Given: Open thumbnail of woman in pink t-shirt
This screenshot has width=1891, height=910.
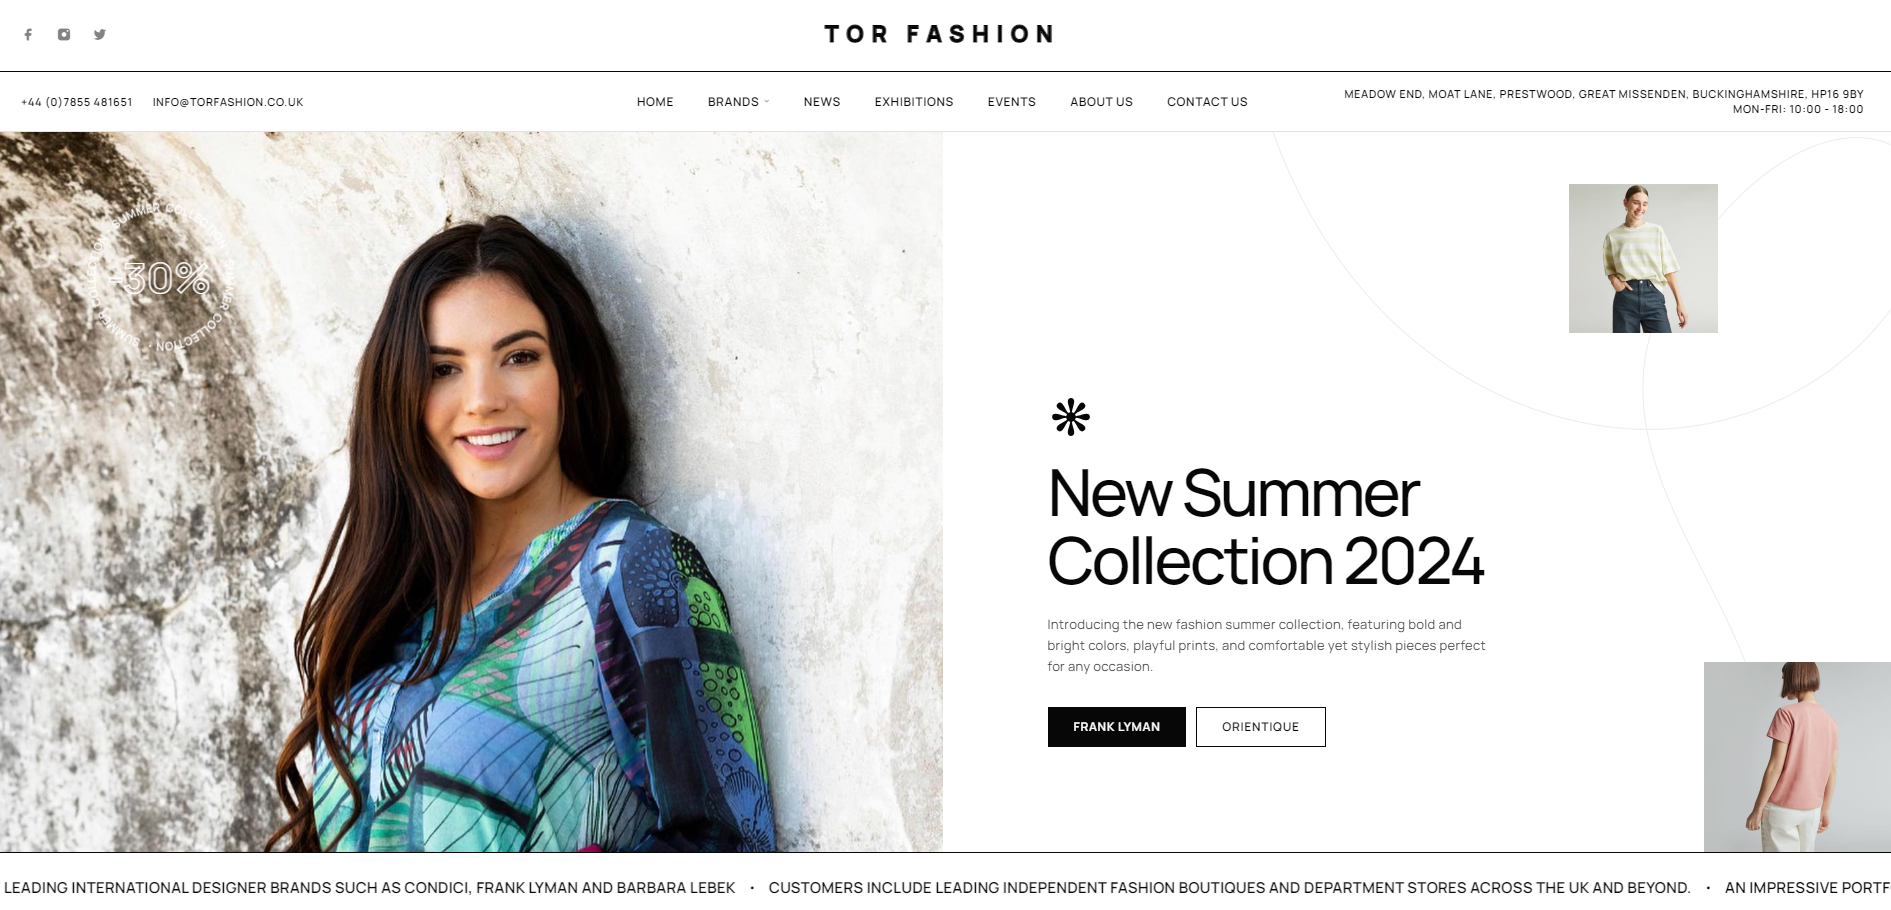Looking at the screenshot, I should (1797, 757).
